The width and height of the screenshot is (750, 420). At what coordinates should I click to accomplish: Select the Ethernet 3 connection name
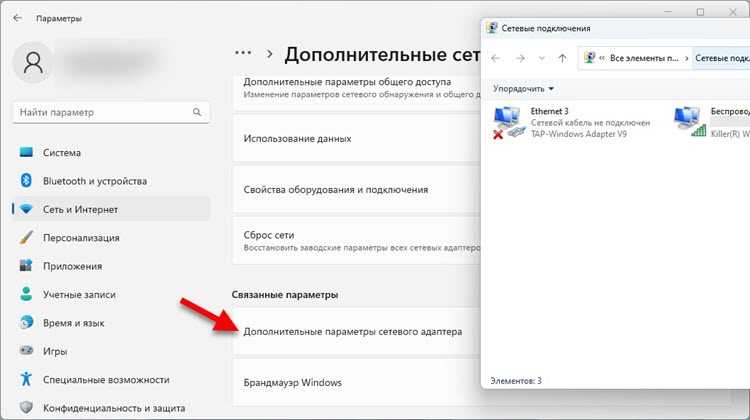[549, 111]
